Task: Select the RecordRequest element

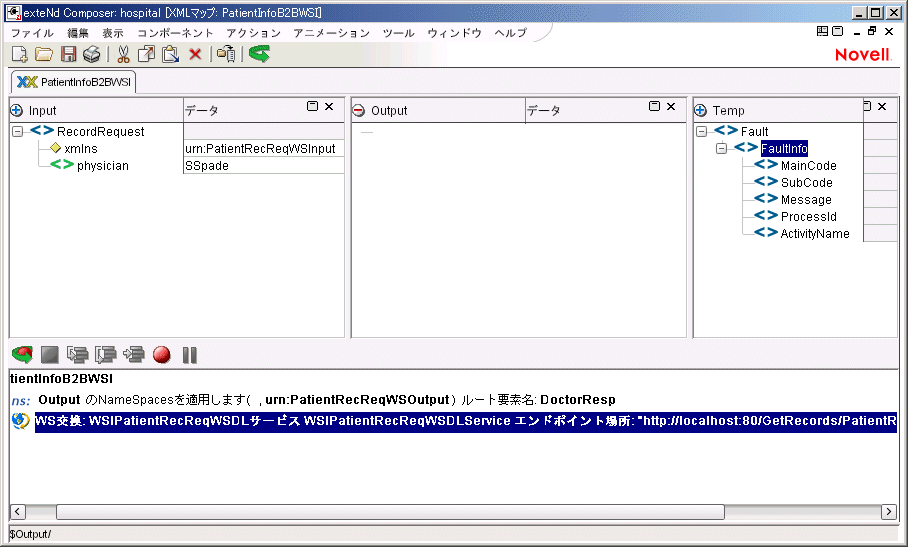Action: pos(100,132)
